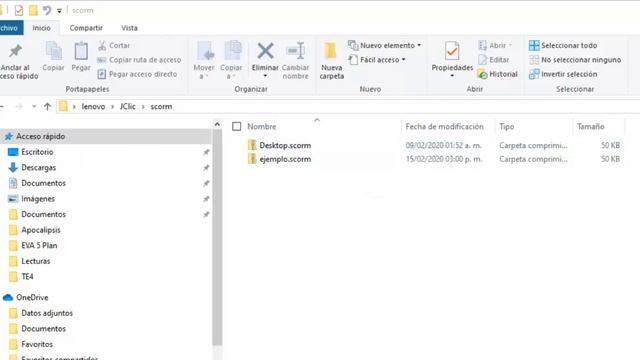Click Seleccionar todo

click(x=563, y=45)
